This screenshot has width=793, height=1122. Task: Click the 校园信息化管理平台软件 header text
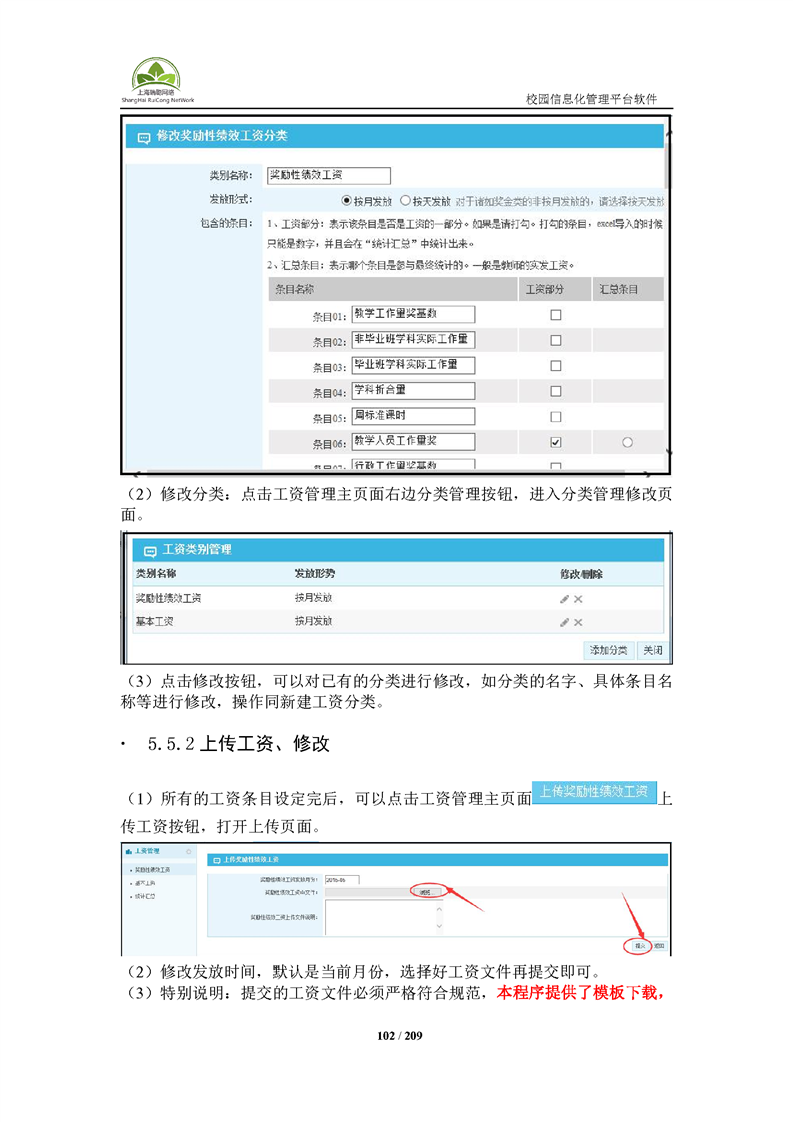coord(591,99)
